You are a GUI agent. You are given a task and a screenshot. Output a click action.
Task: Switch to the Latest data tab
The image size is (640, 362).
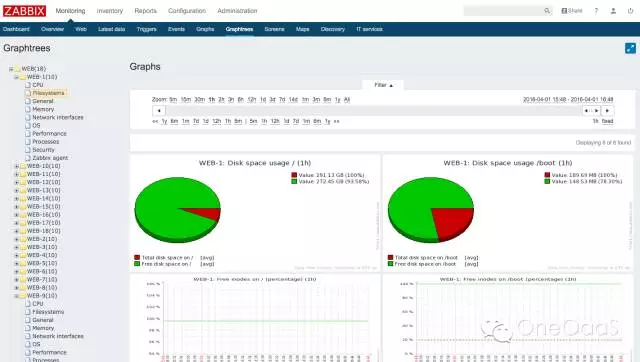pos(111,29)
